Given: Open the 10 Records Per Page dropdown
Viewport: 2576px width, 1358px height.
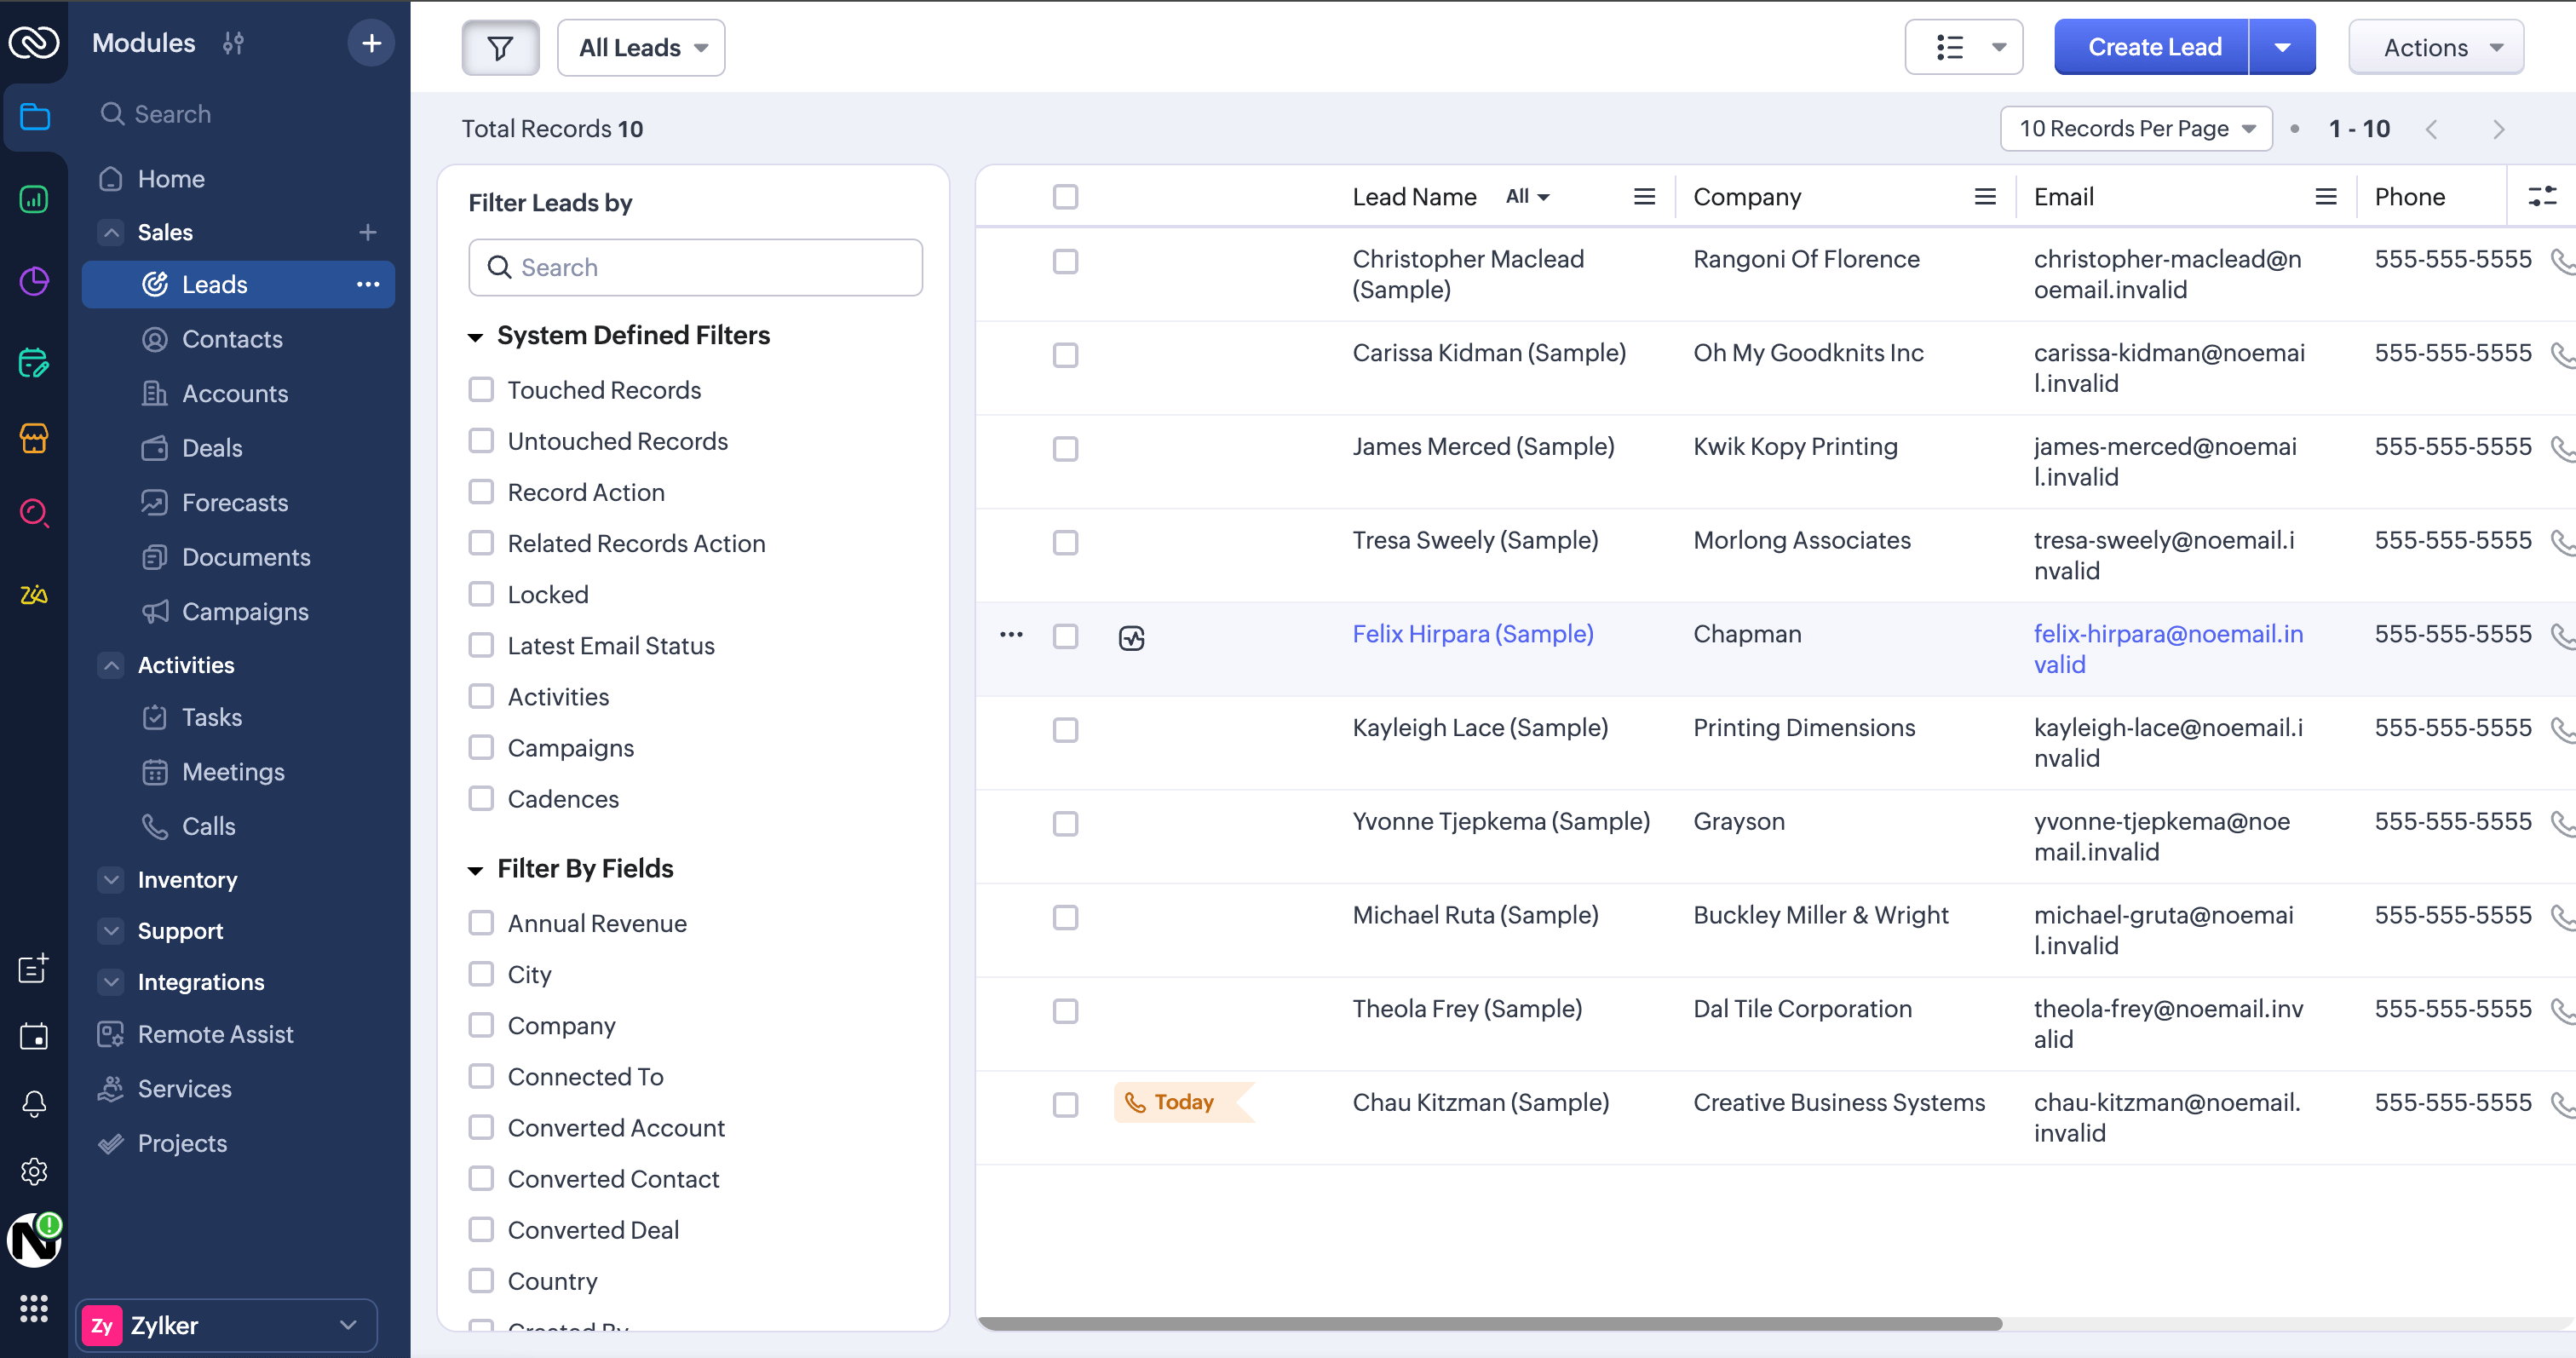Looking at the screenshot, I should point(2136,128).
